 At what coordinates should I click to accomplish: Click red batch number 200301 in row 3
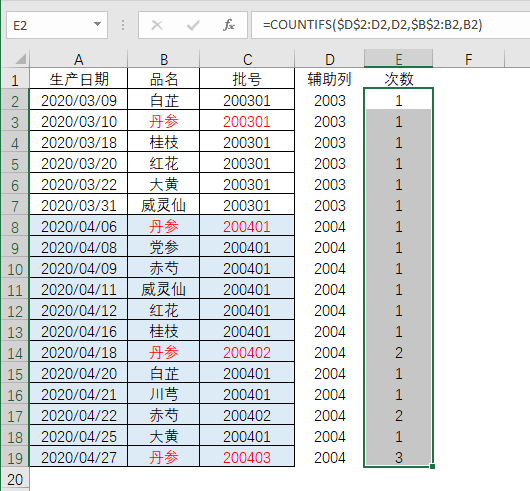tap(247, 121)
